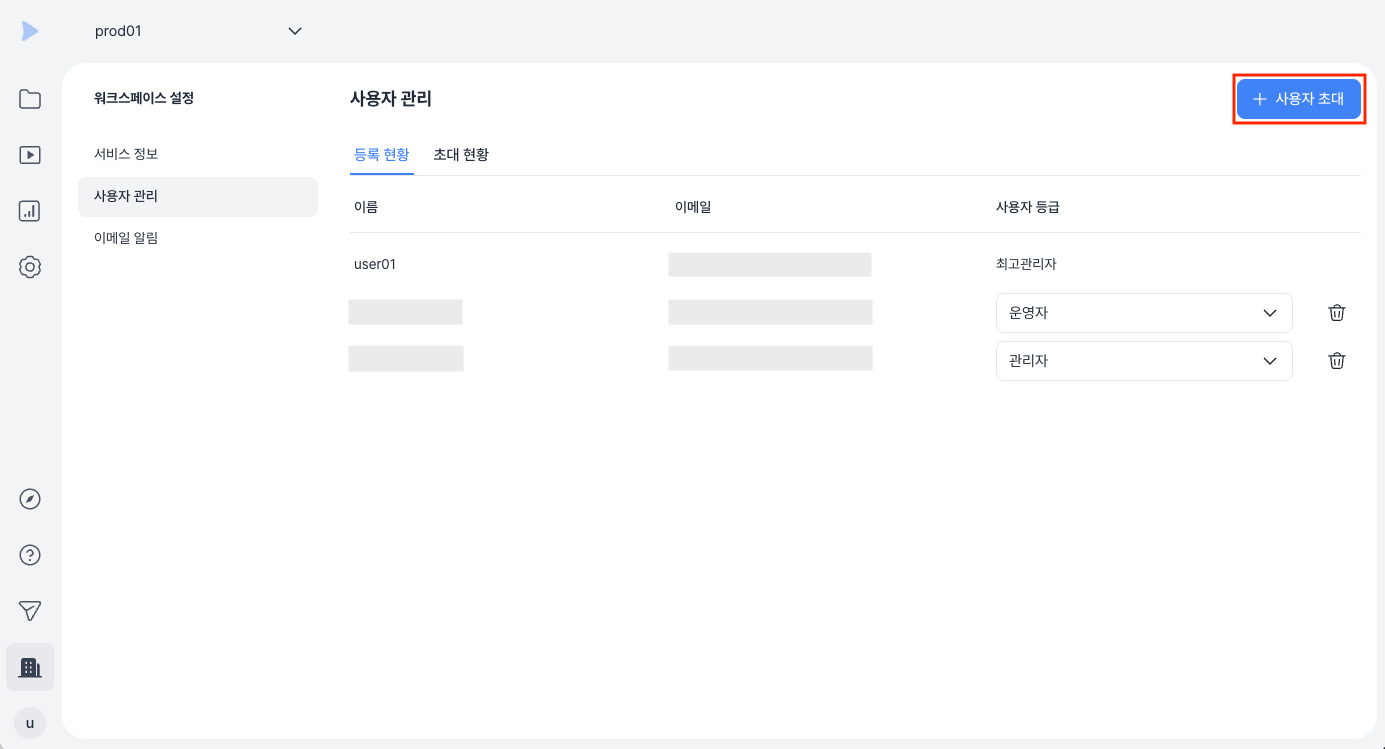The height and width of the screenshot is (749, 1385).
Task: Open the gear settings icon
Action: (30, 267)
